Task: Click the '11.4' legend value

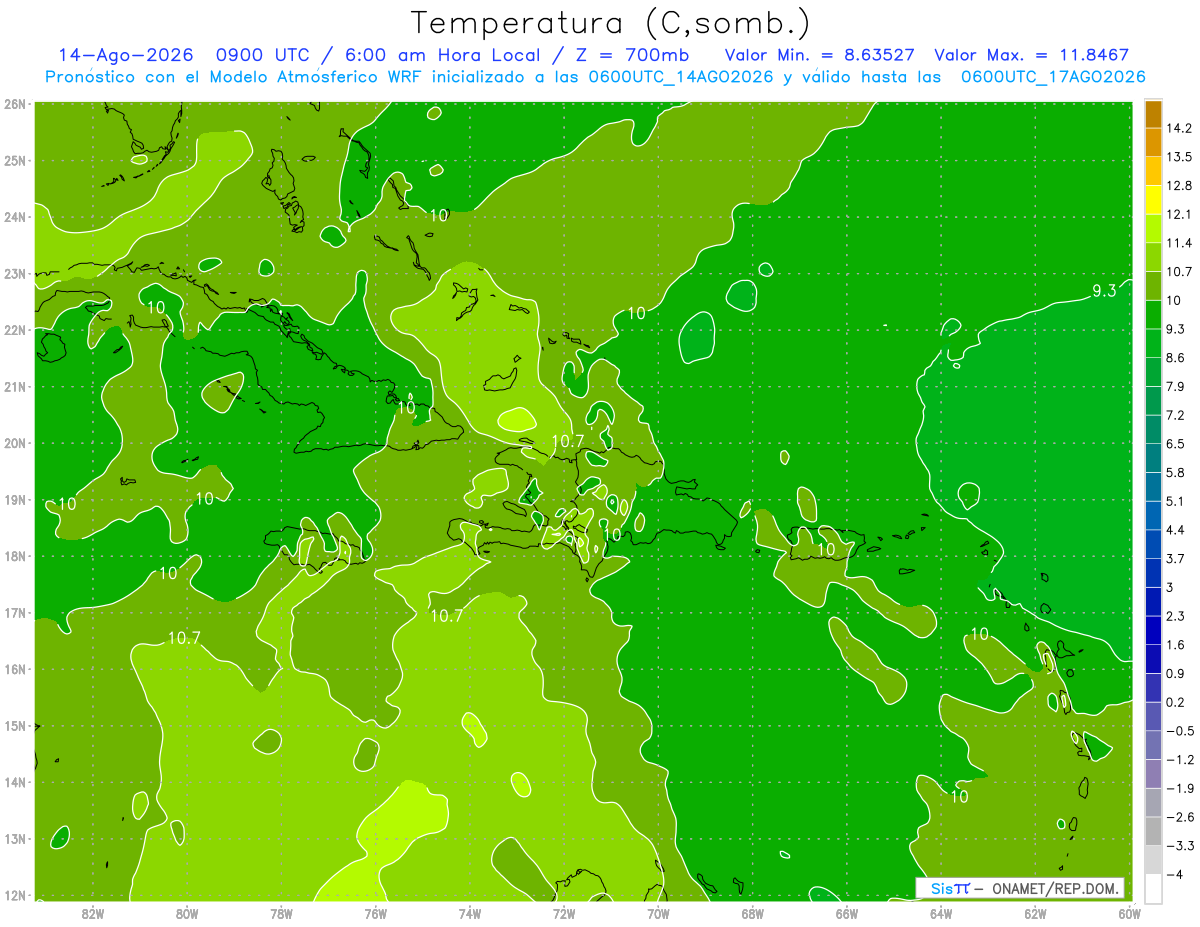Action: (1178, 243)
